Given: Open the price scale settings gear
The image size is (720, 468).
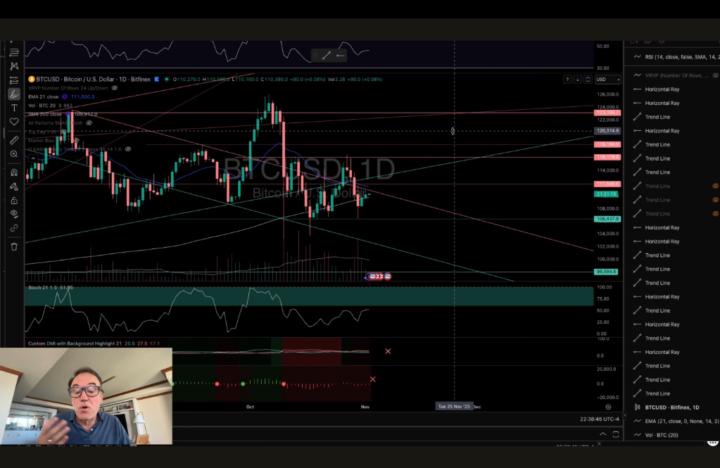Looking at the screenshot, I should [x=608, y=407].
